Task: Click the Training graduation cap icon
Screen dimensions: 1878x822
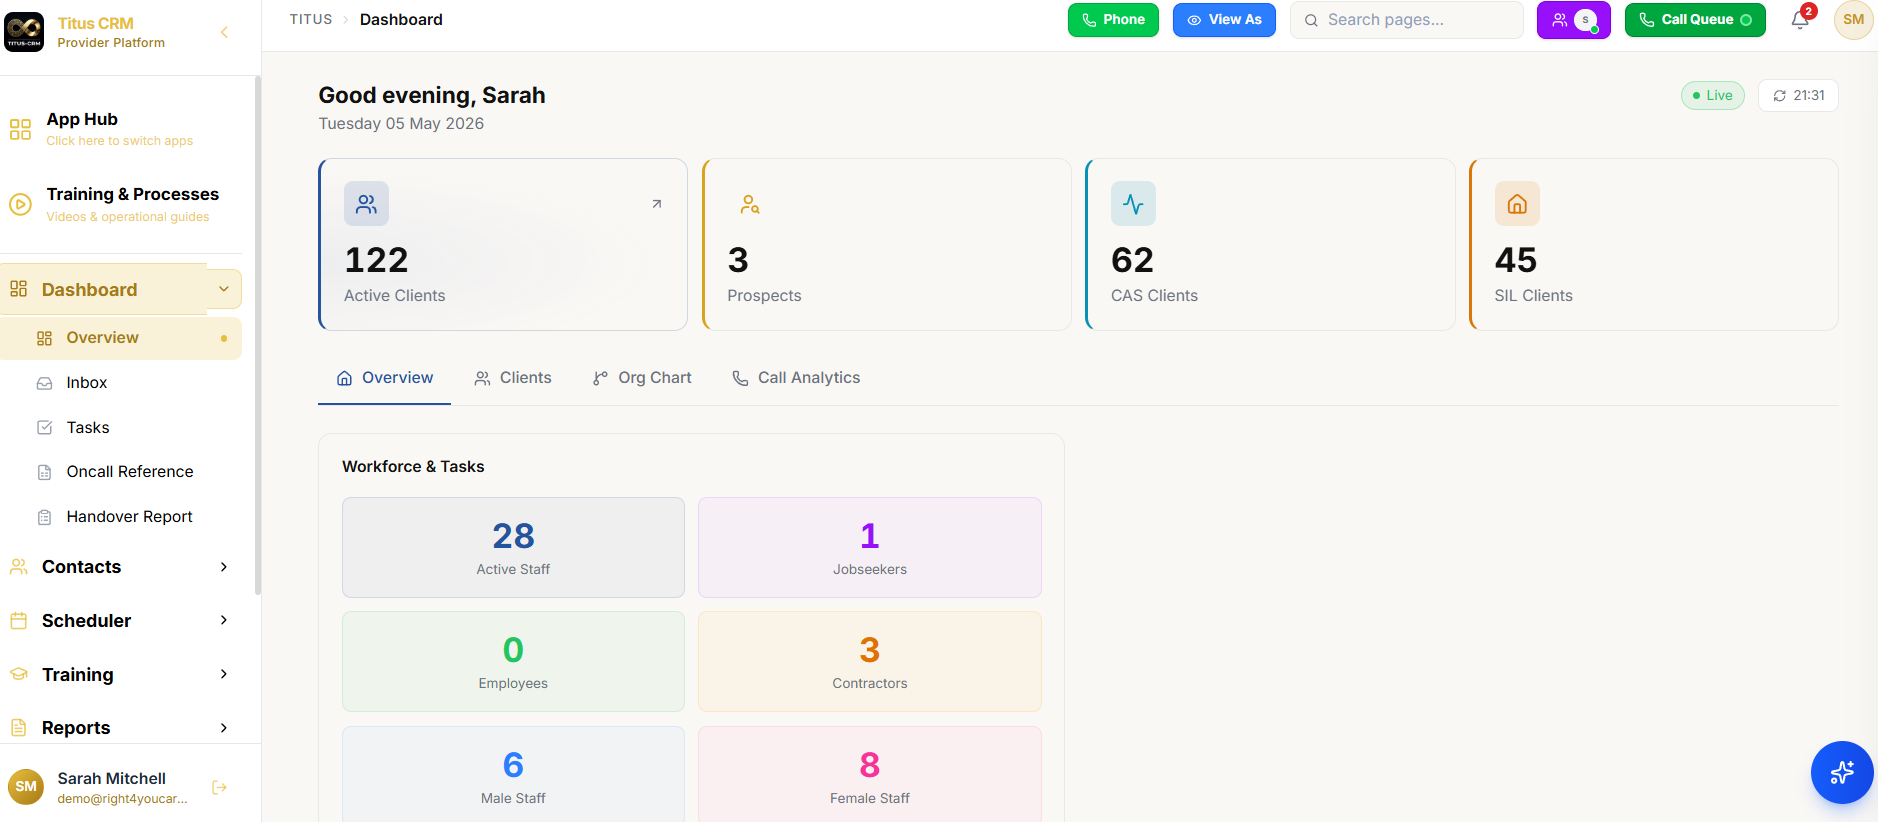Action: [x=18, y=674]
